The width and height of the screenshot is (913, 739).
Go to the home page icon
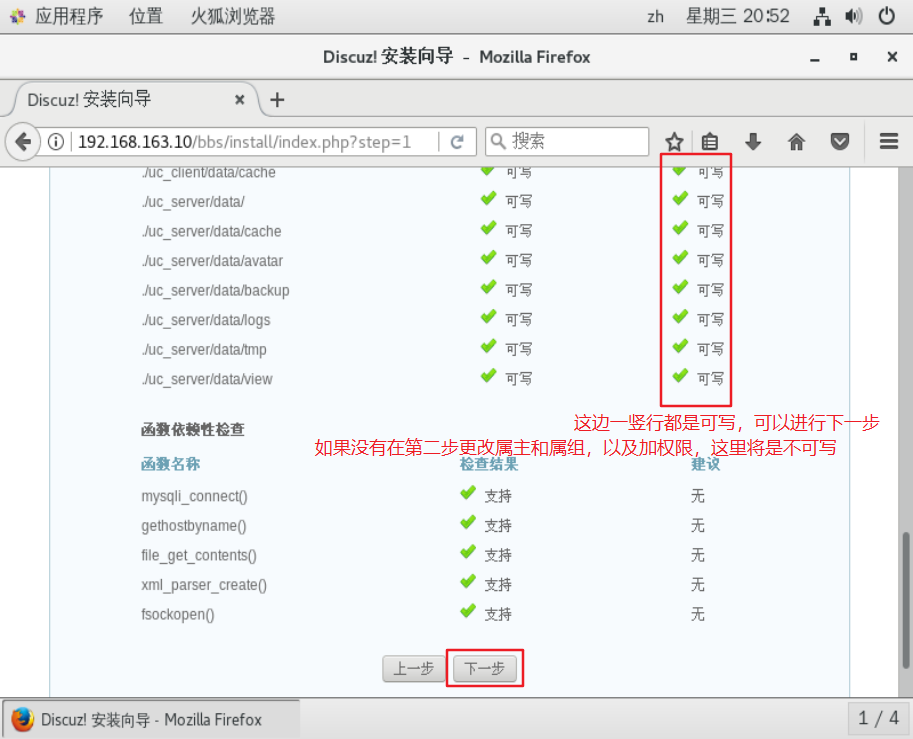796,142
